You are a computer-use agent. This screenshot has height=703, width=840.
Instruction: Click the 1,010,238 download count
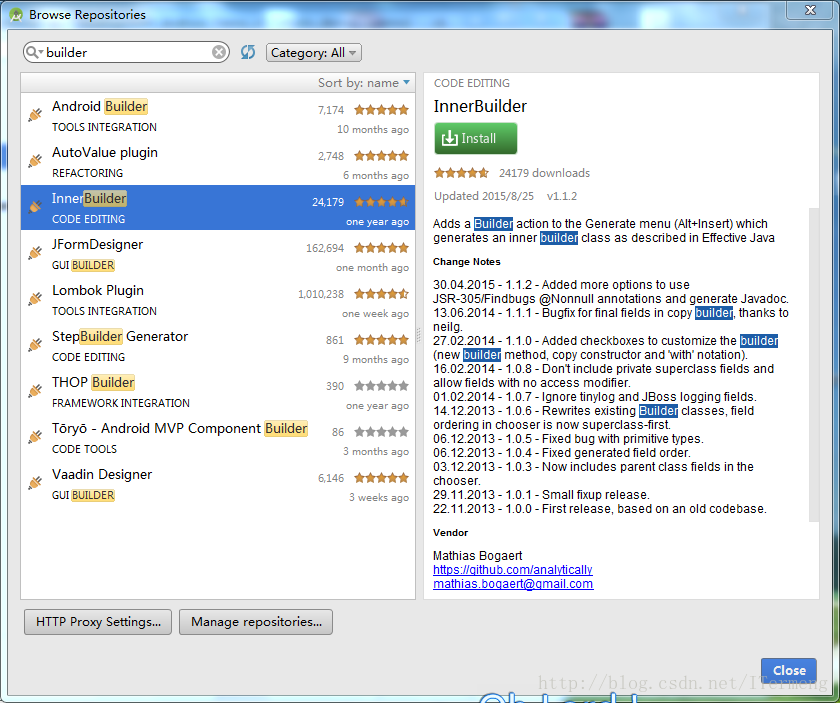coord(321,294)
